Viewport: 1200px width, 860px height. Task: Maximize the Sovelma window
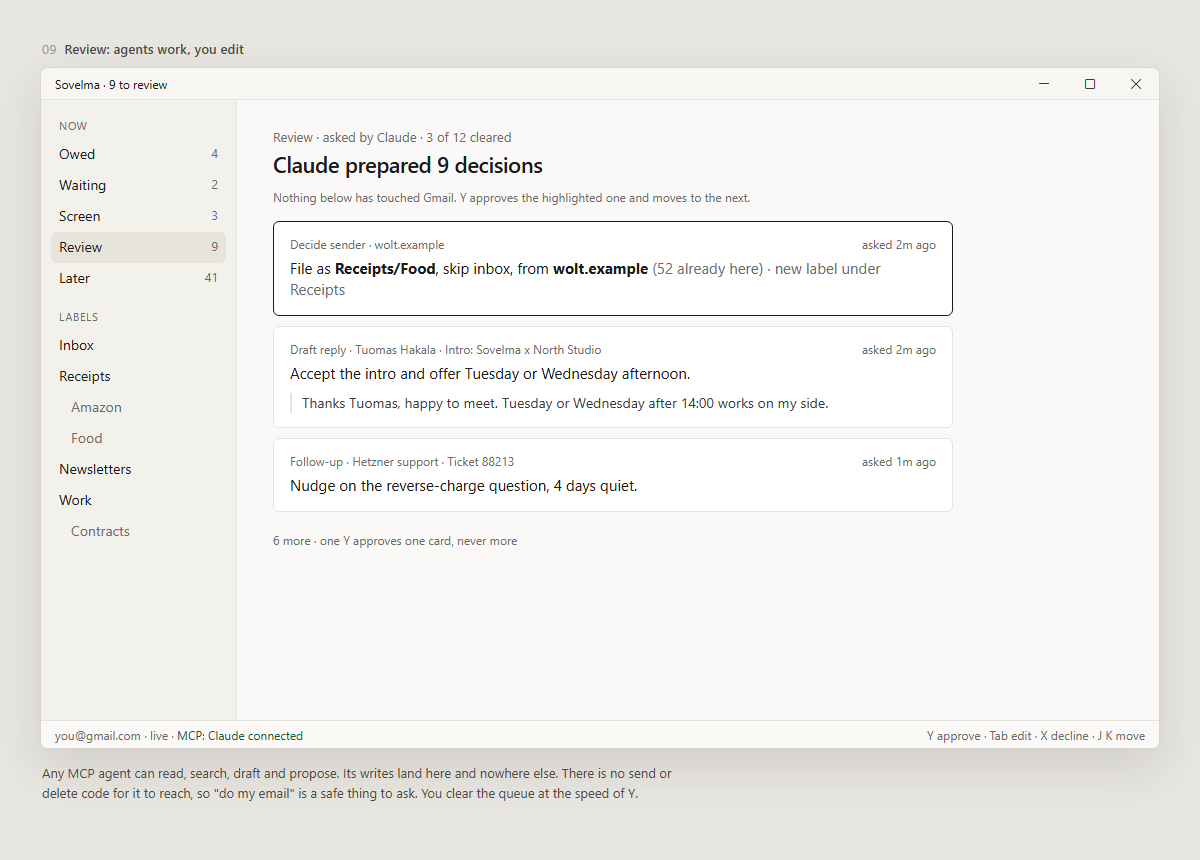tap(1090, 84)
